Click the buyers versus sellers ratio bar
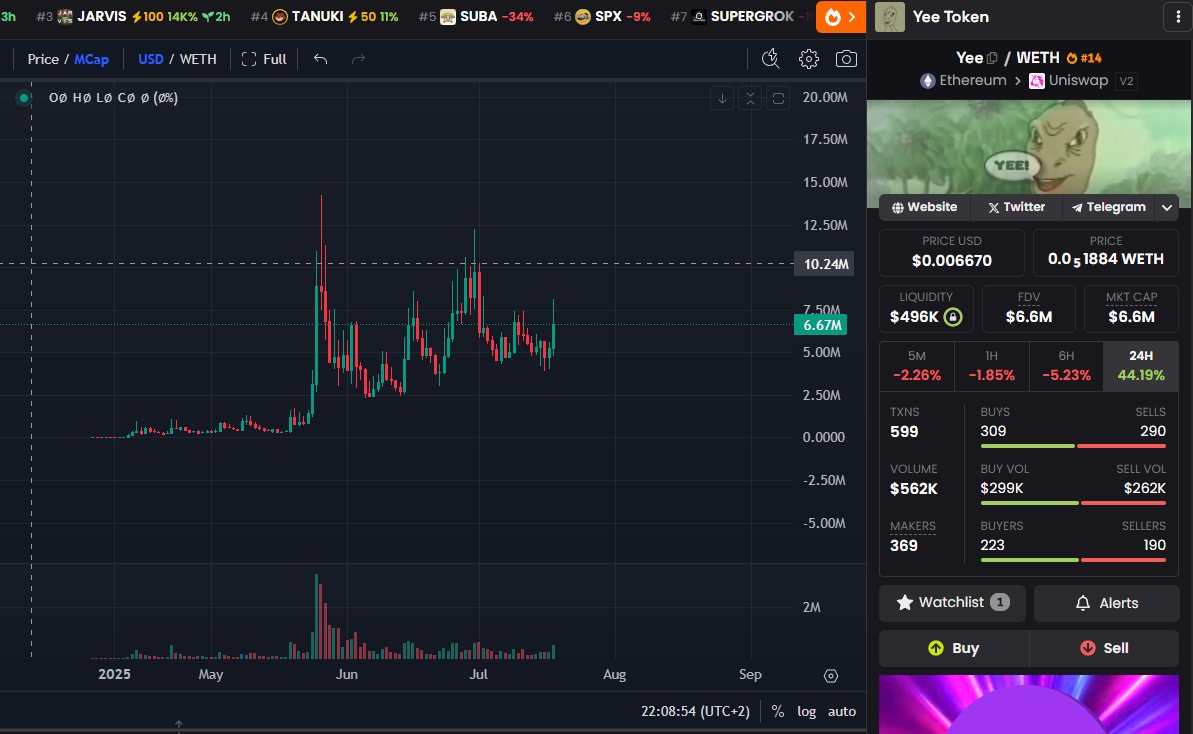 [x=1074, y=560]
